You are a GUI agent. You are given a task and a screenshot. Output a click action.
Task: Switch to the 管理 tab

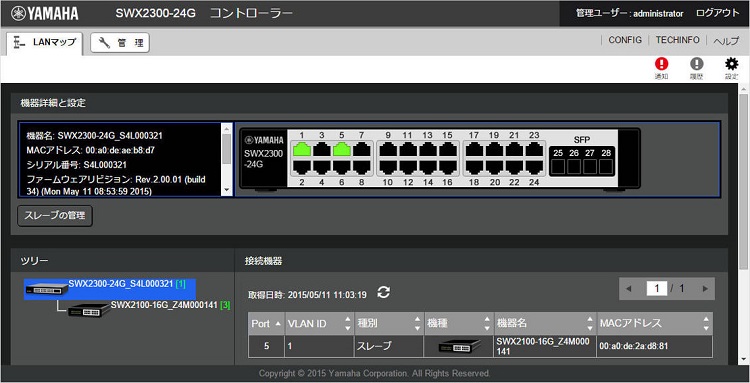pyautogui.click(x=120, y=43)
